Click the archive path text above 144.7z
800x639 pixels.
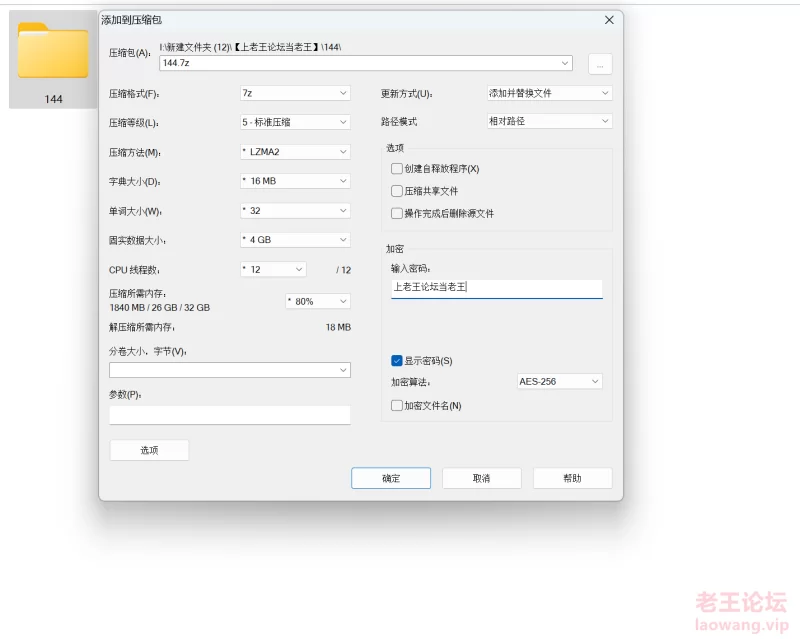point(251,47)
